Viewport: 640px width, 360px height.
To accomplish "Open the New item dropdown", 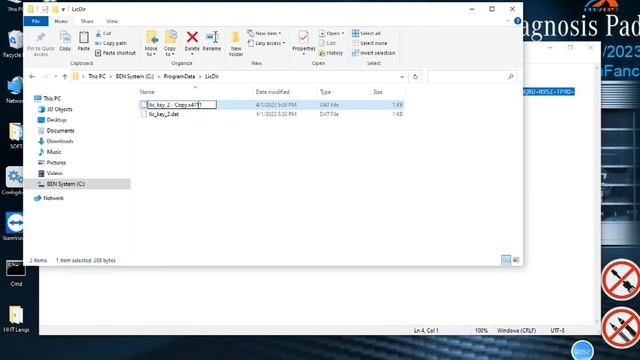I will pyautogui.click(x=264, y=33).
